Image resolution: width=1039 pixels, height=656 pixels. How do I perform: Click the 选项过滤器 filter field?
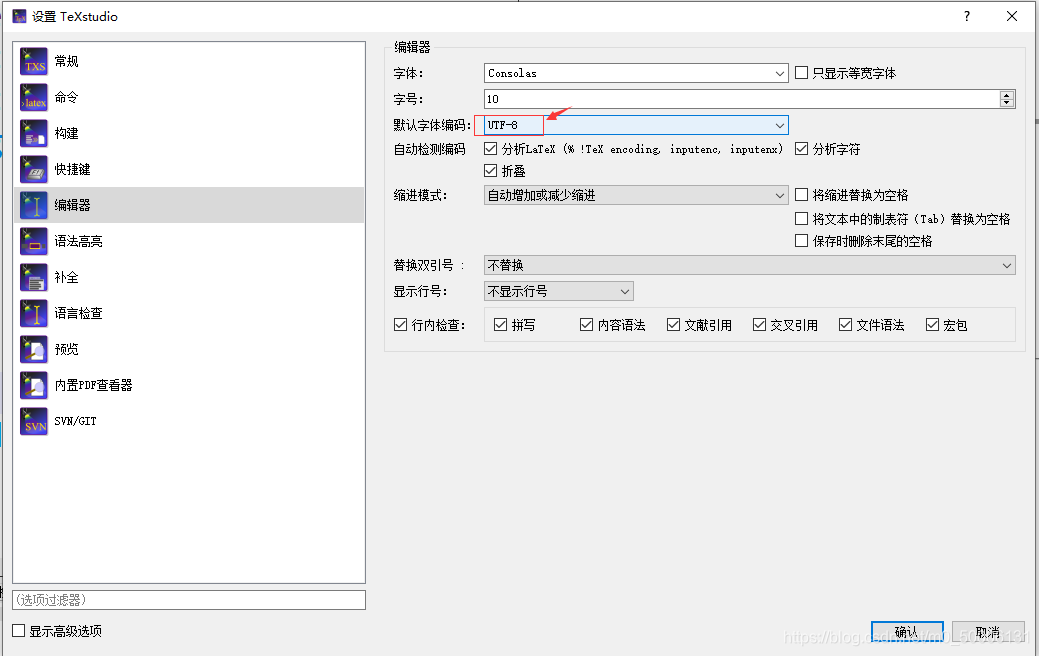coord(189,600)
